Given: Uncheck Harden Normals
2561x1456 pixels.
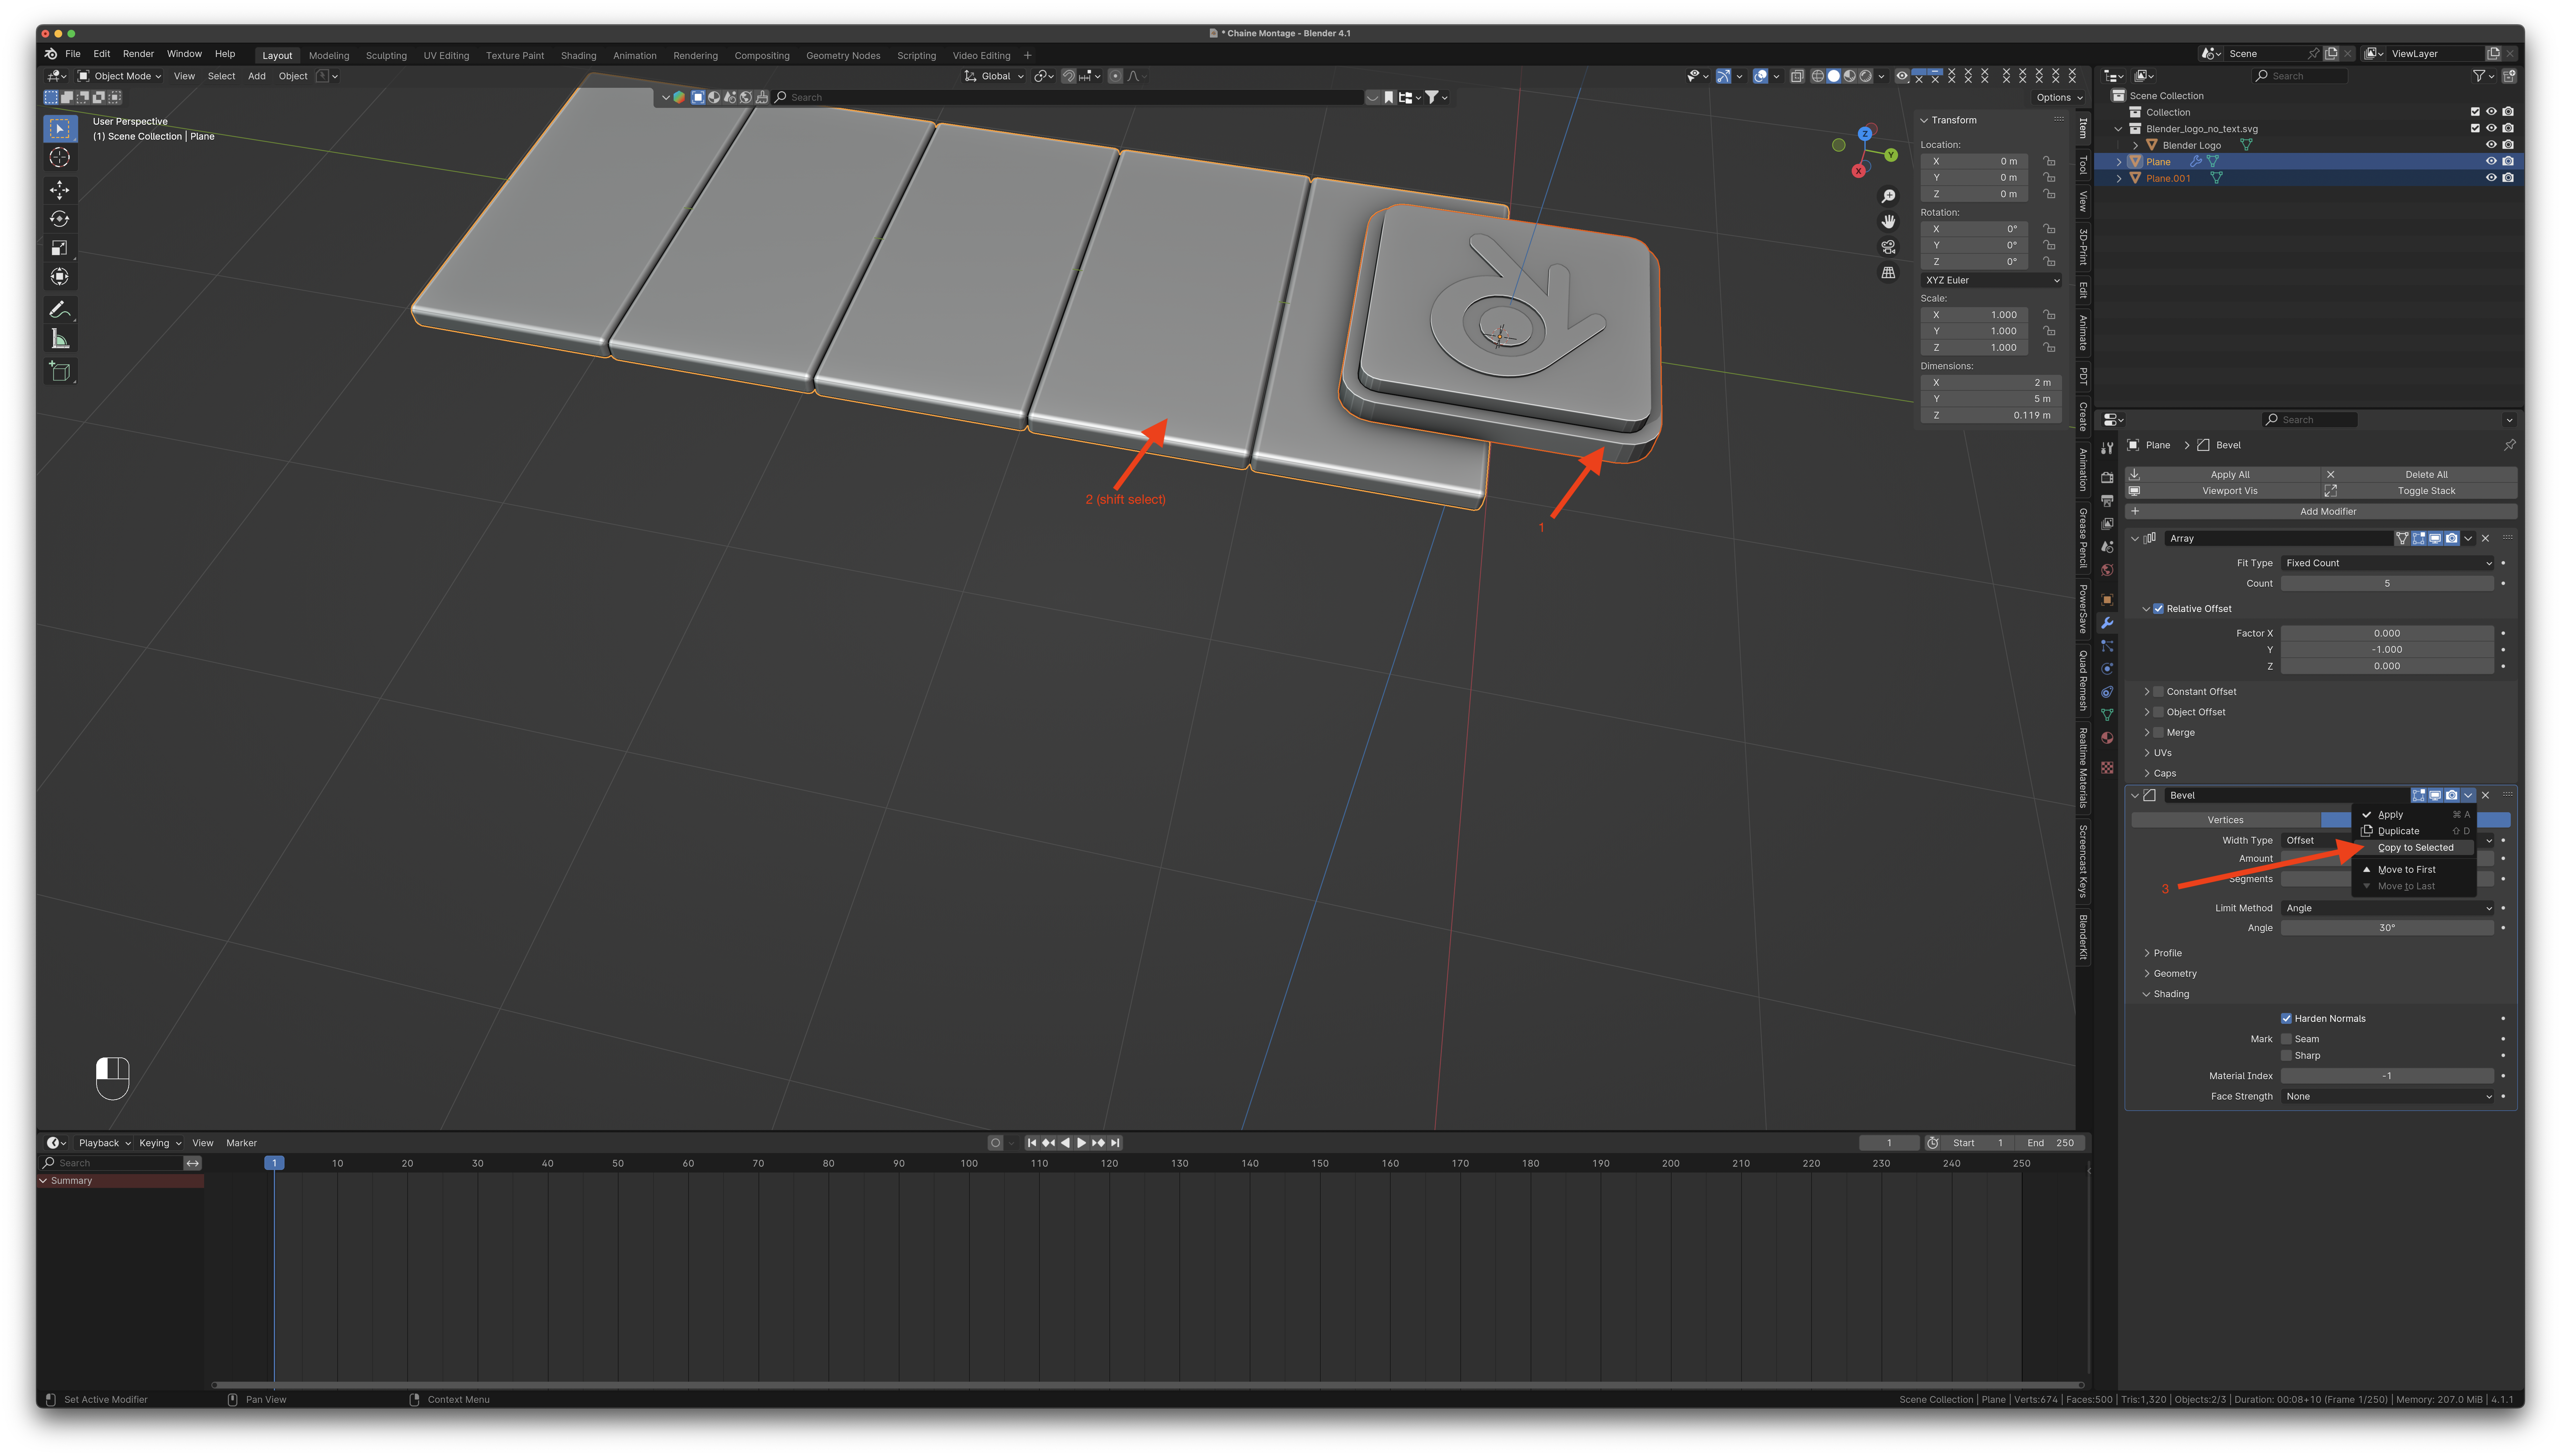Looking at the screenshot, I should point(2286,1019).
